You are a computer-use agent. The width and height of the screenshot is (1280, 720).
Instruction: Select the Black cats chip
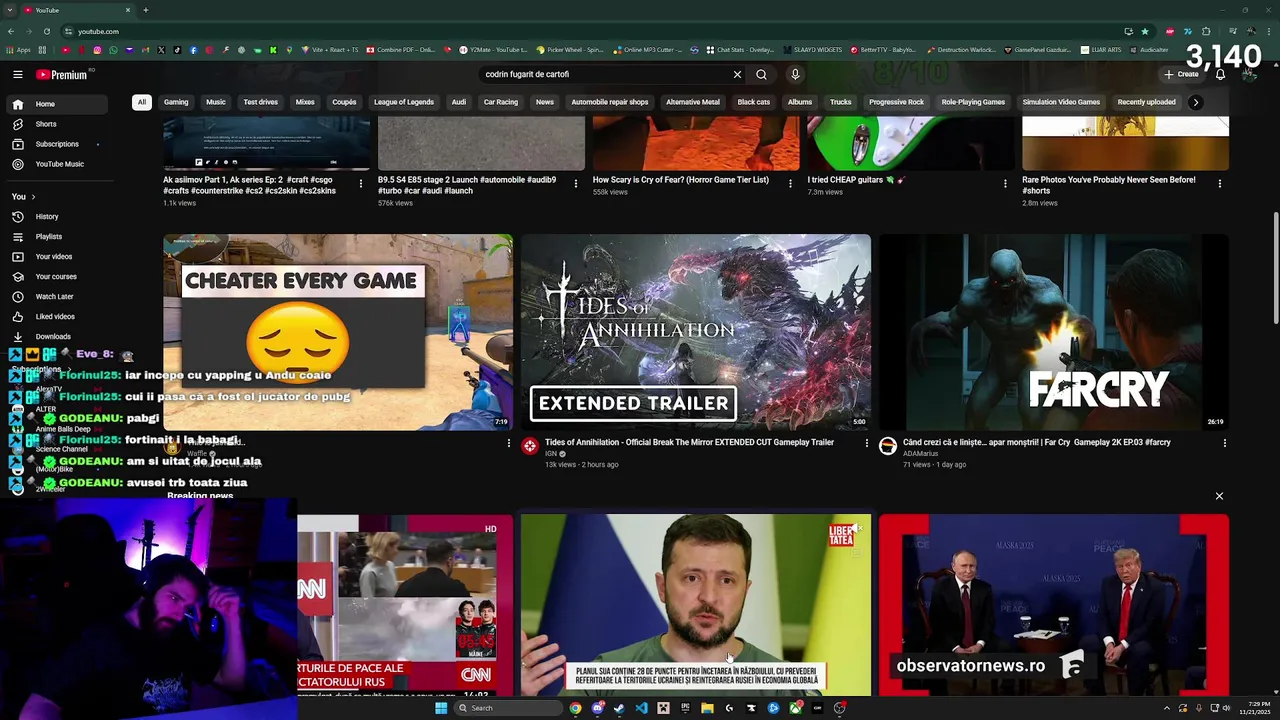754,102
